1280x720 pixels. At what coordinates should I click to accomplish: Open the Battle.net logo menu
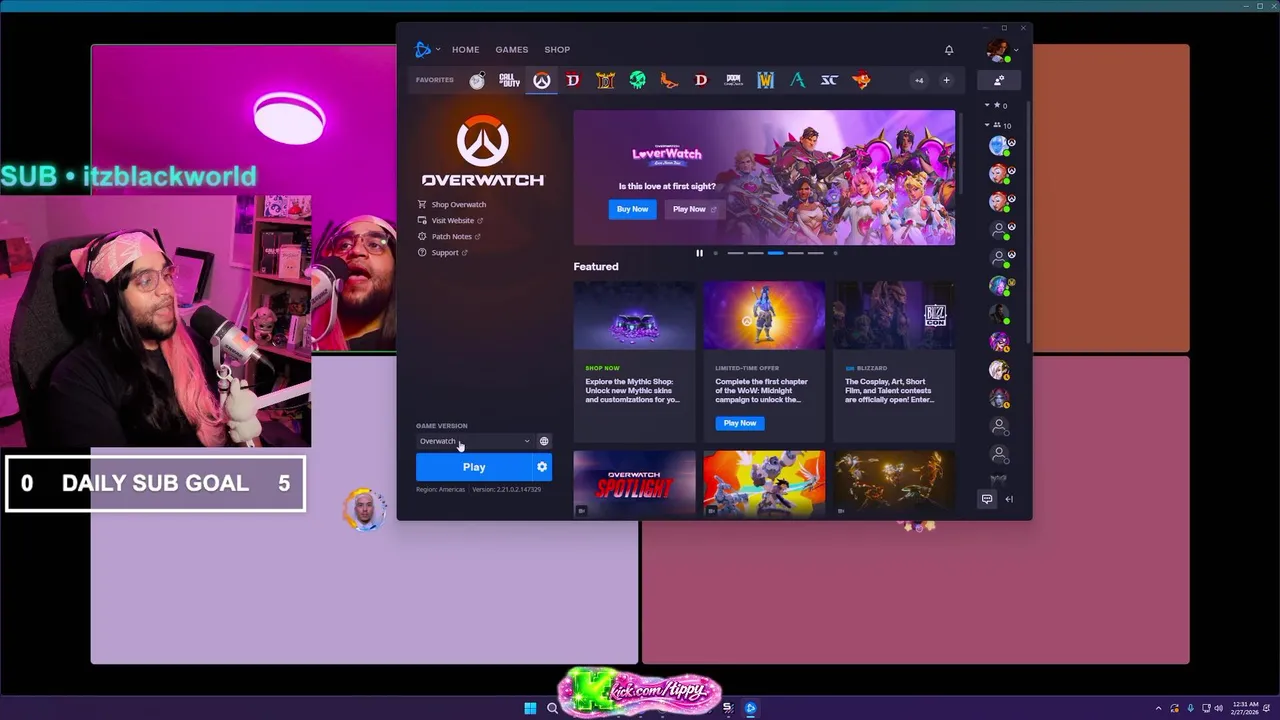coord(426,49)
